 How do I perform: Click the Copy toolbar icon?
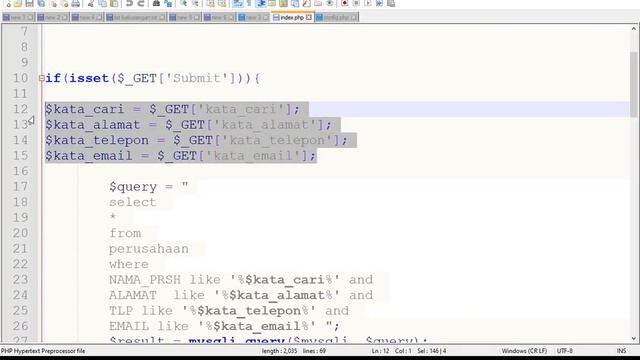point(102,4)
